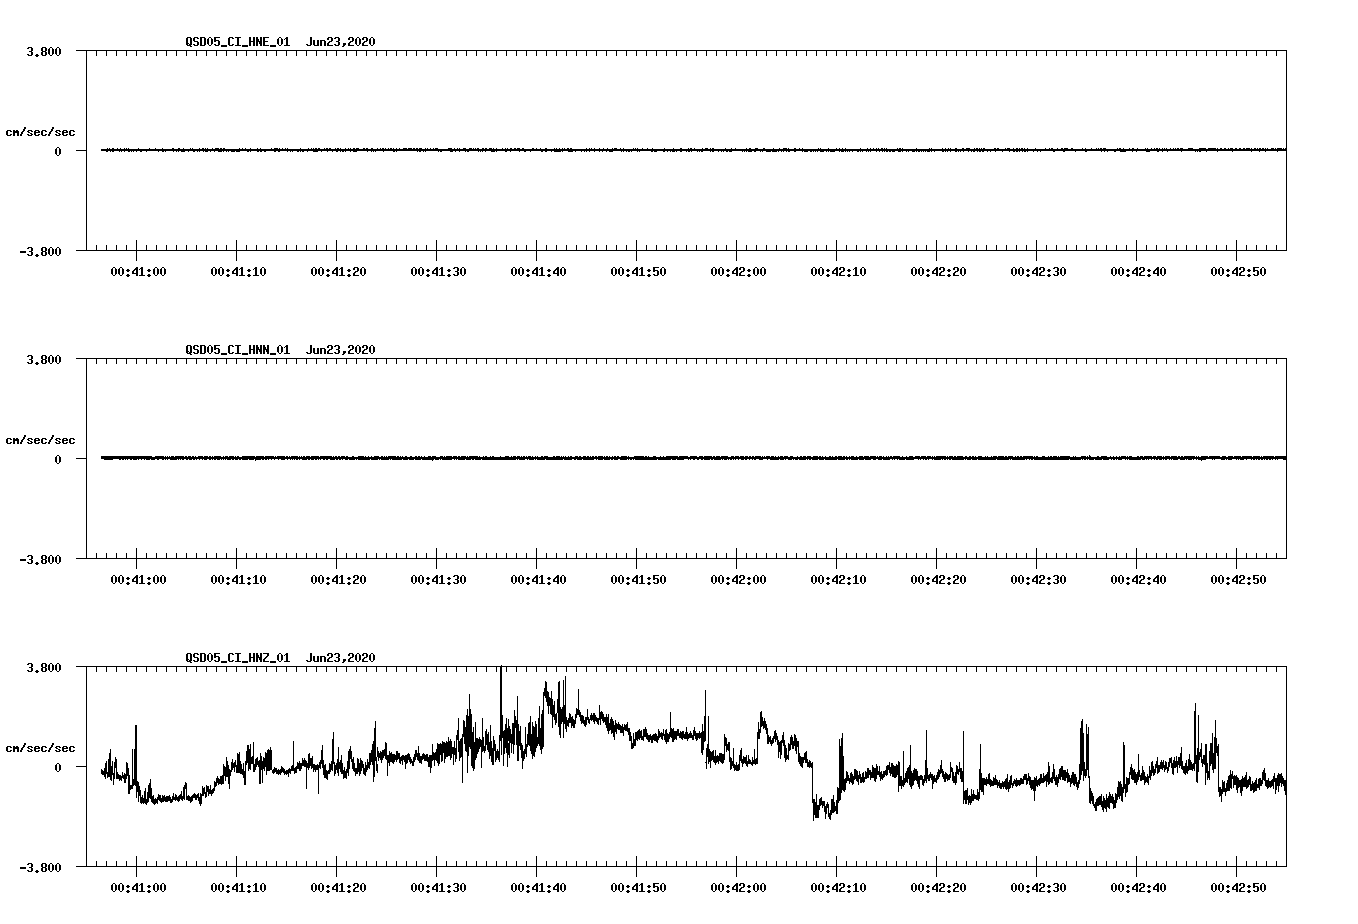Click 00:42:20 time label under HNZ plot
Screen dimensions: 1358x924
coord(938,887)
